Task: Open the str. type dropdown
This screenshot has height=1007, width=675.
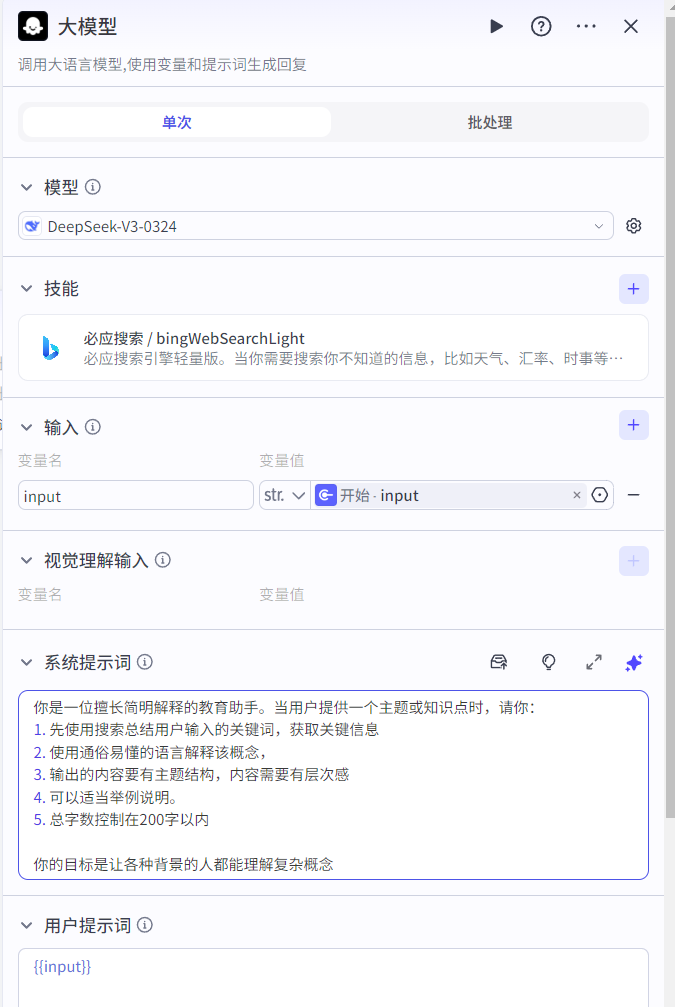Action: click(x=285, y=495)
